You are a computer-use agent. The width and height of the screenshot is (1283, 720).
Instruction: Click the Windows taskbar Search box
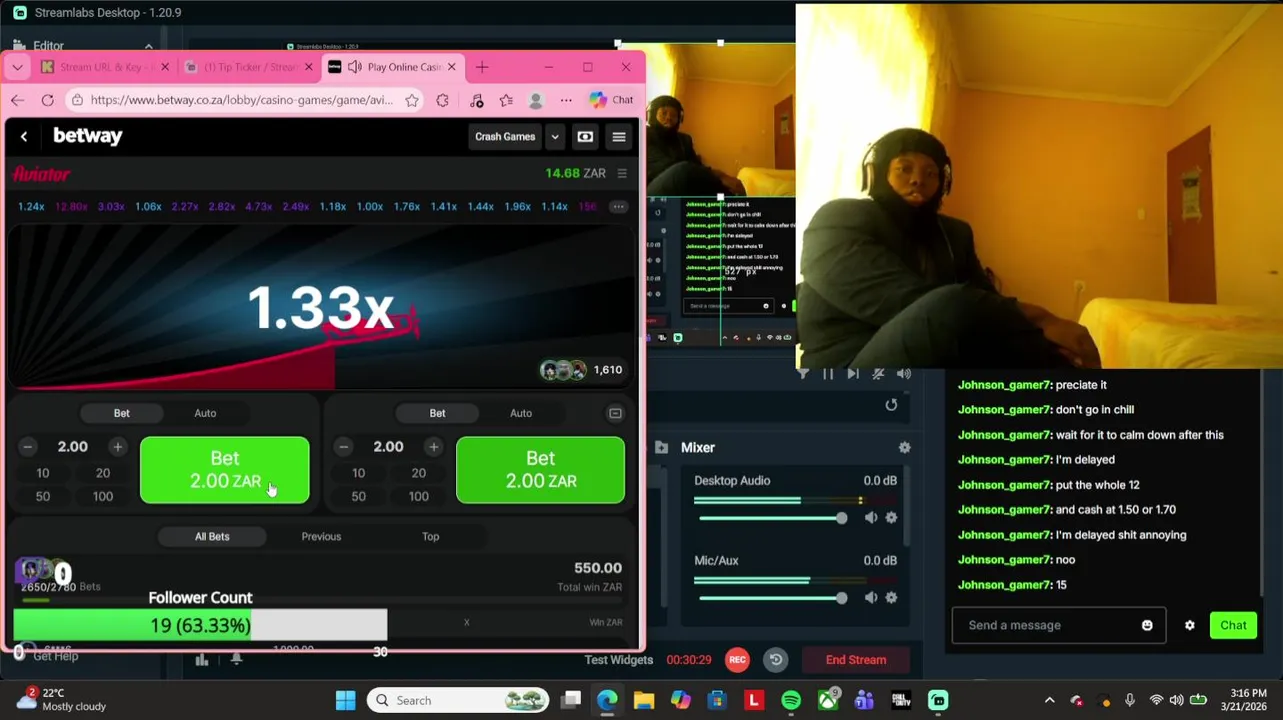(x=458, y=700)
